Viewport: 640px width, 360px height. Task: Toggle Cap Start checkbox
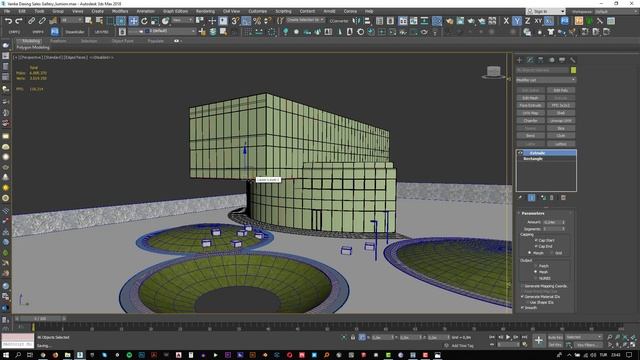536,240
